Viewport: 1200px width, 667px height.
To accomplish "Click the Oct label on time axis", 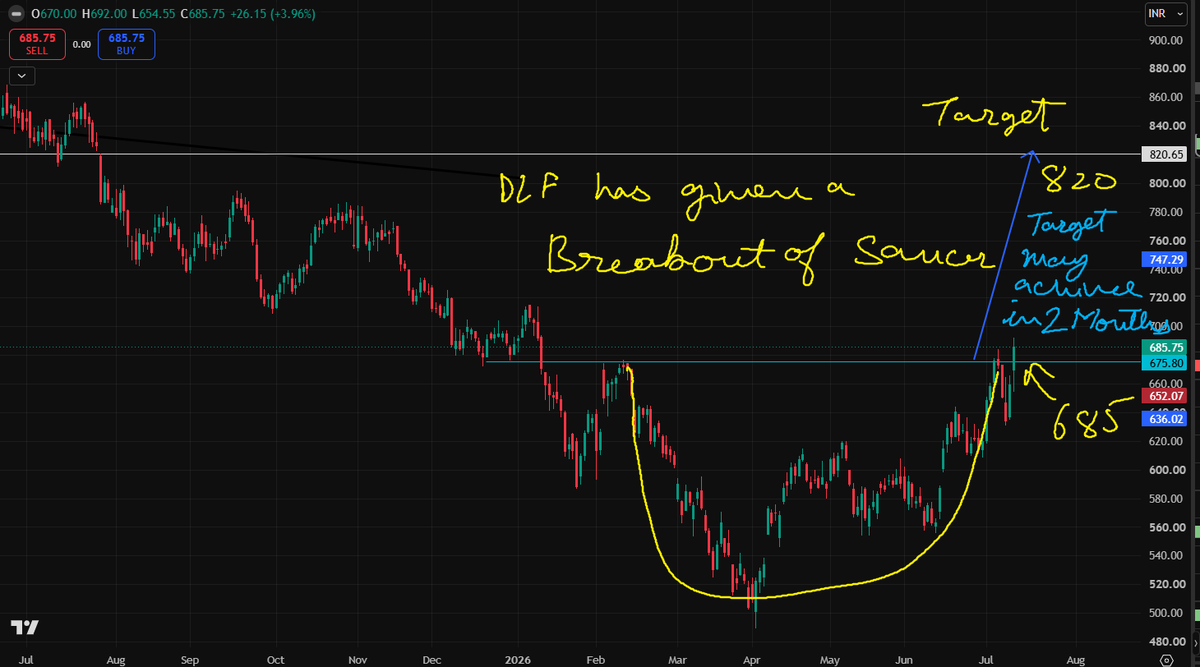I will click(276, 660).
